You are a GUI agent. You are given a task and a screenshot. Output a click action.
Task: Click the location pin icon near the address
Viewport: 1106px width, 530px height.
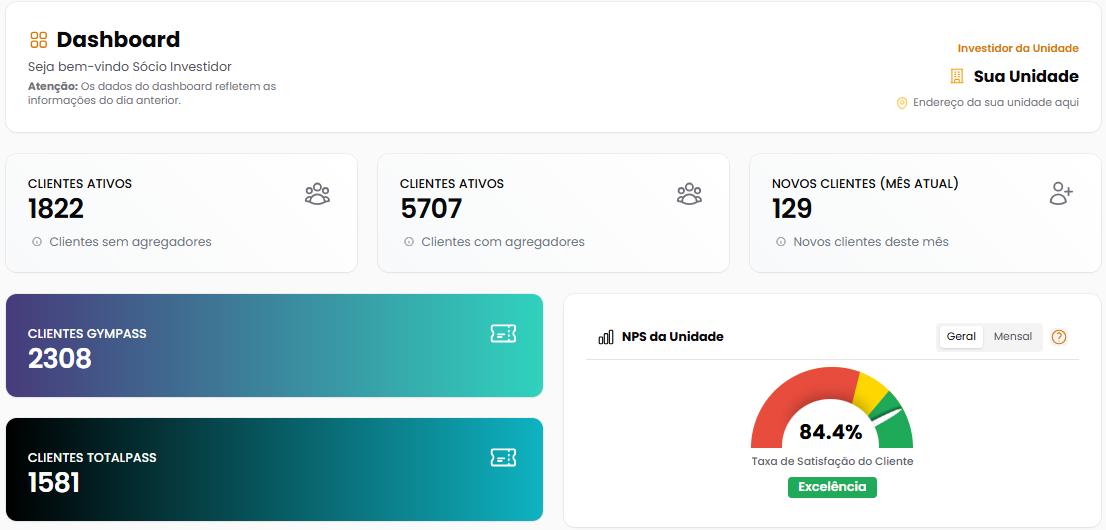coord(901,103)
